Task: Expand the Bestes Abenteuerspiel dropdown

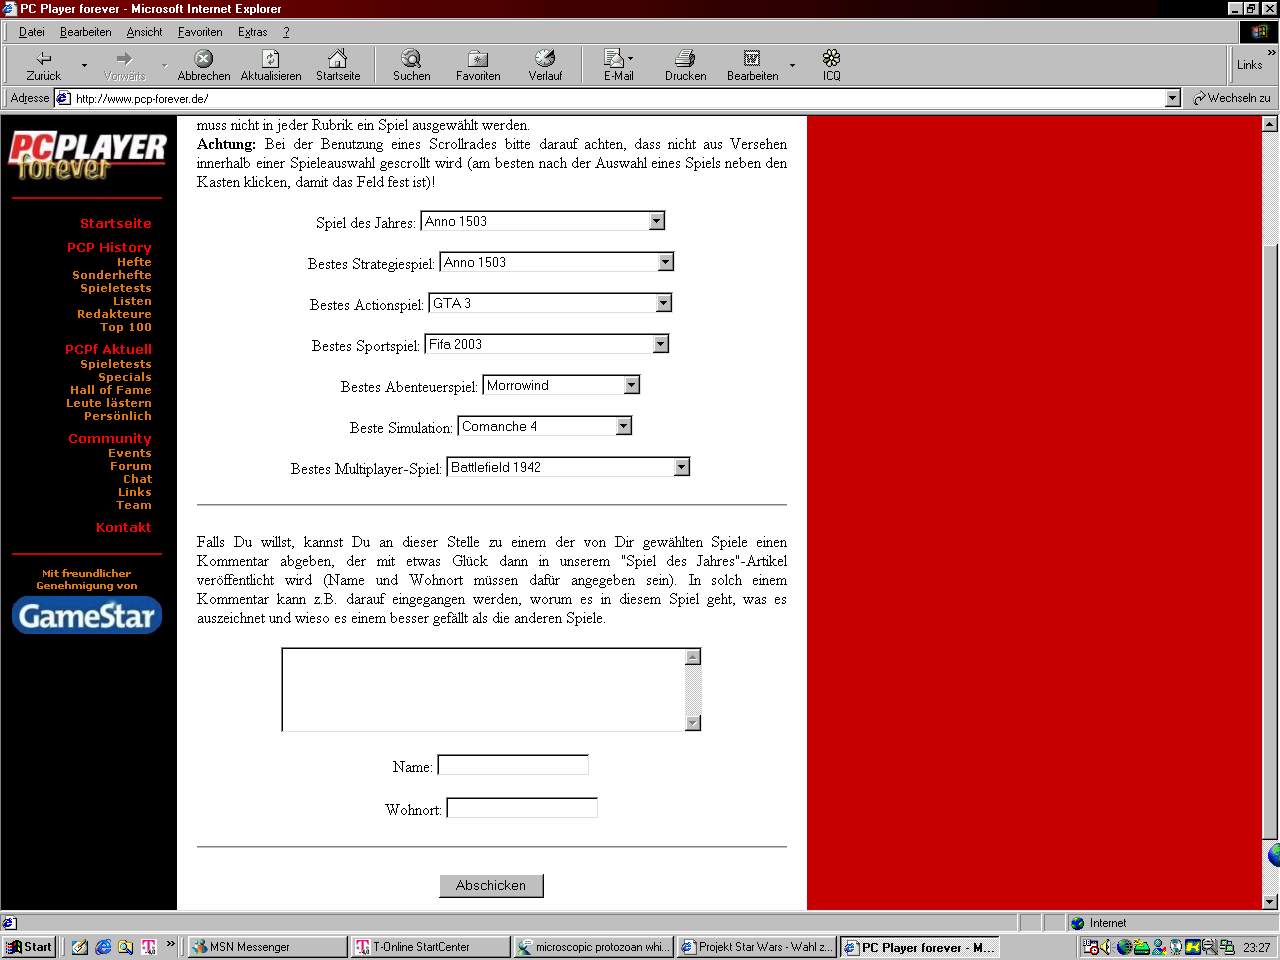Action: [631, 385]
